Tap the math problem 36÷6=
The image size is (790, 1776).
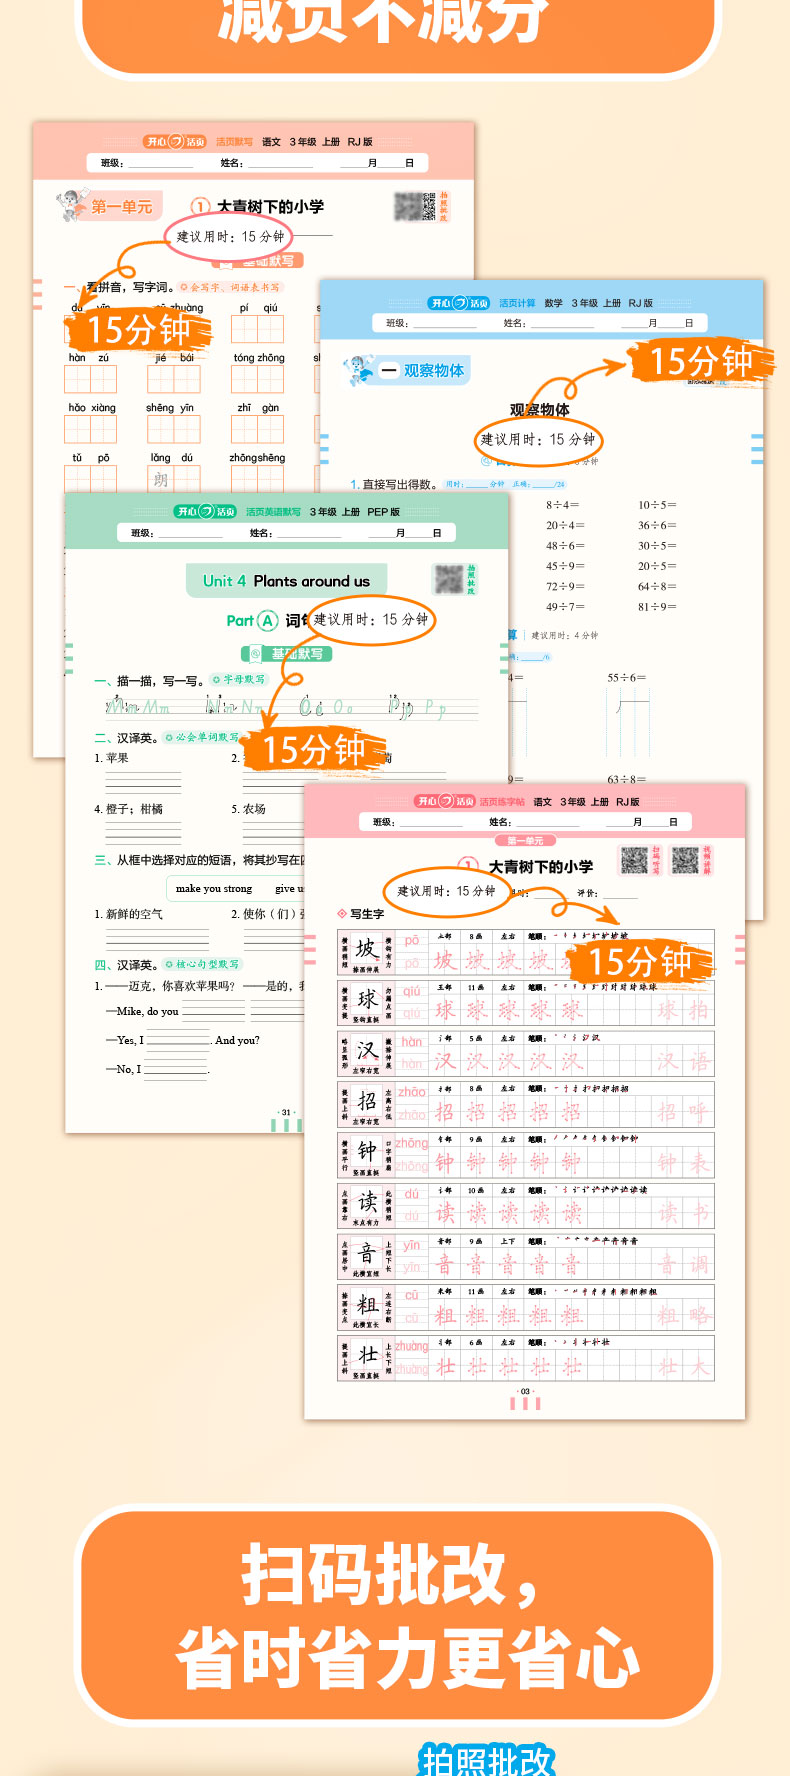[657, 525]
